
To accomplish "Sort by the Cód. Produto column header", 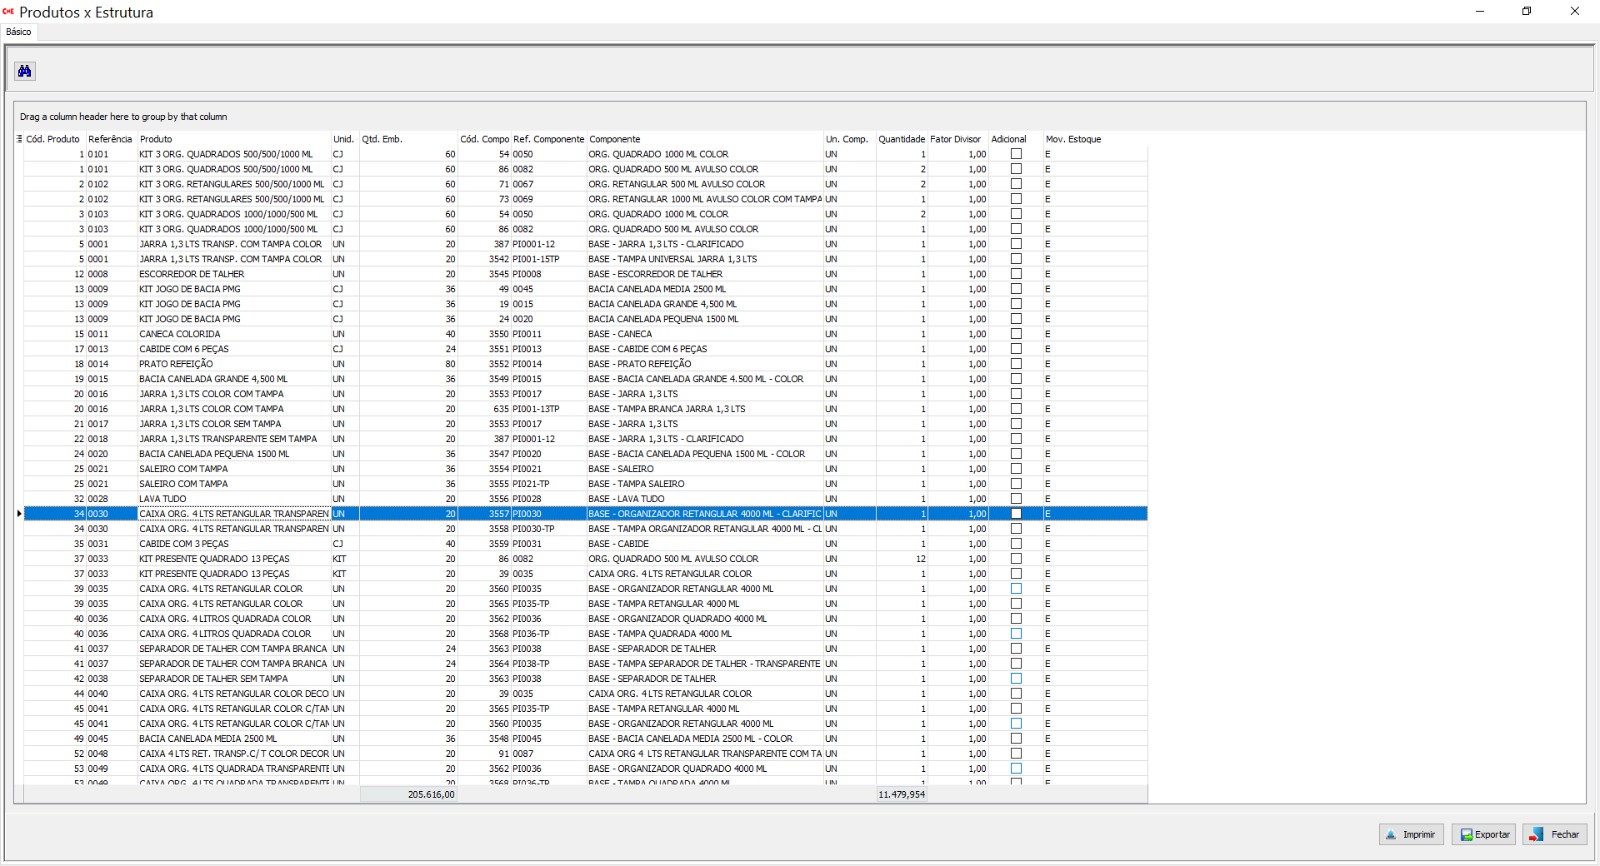I will coord(53,139).
